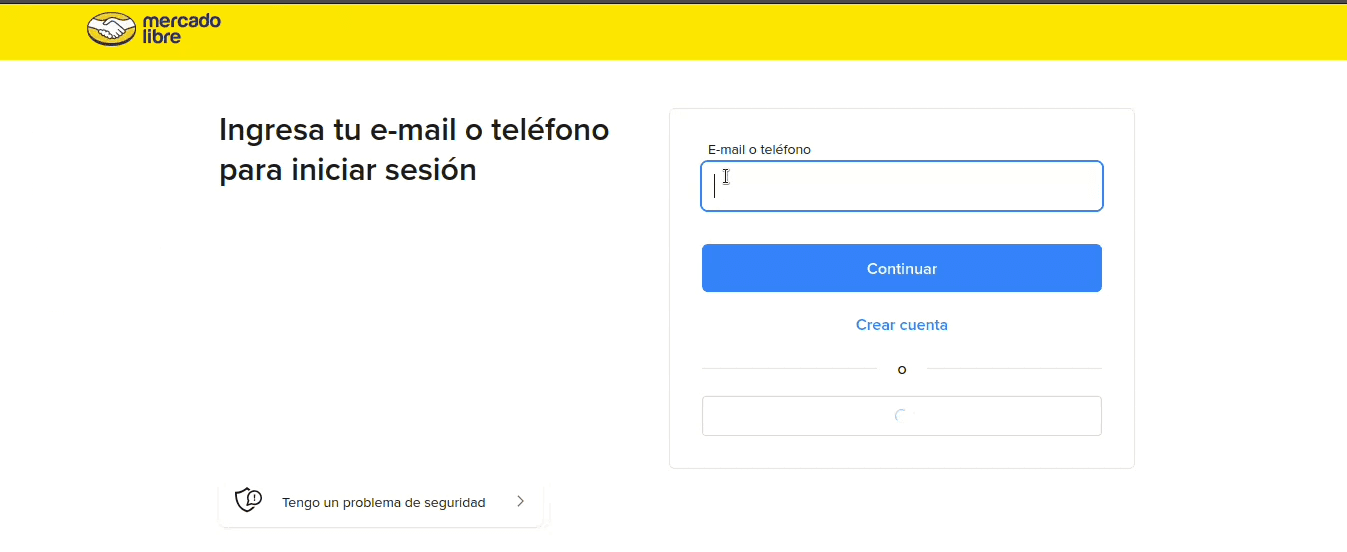Click the Mercado Libre handshake logo icon

[x=111, y=30]
